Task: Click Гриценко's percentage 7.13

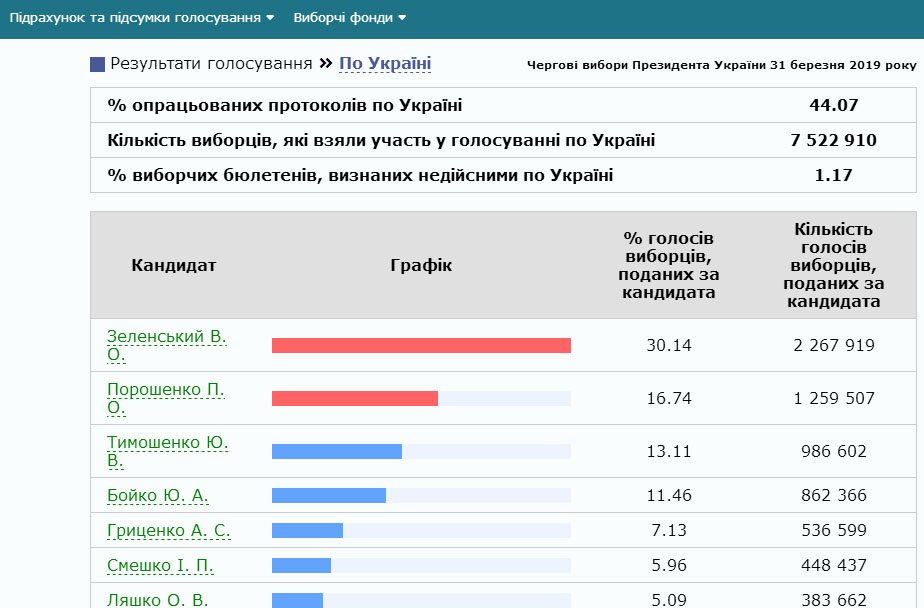Action: click(x=669, y=530)
